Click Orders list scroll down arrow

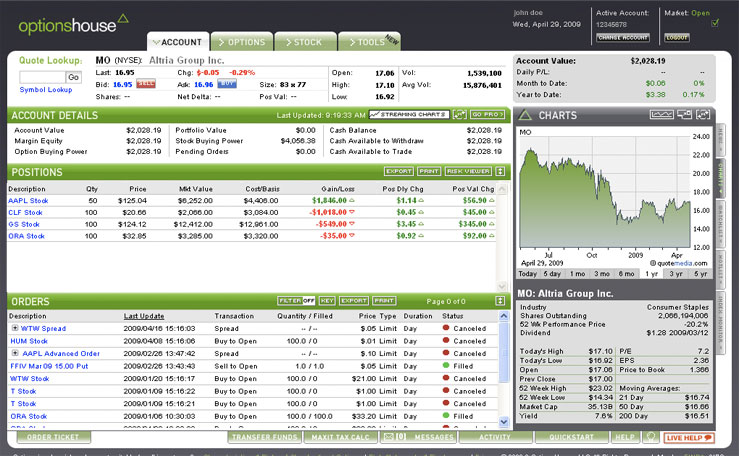(x=503, y=422)
